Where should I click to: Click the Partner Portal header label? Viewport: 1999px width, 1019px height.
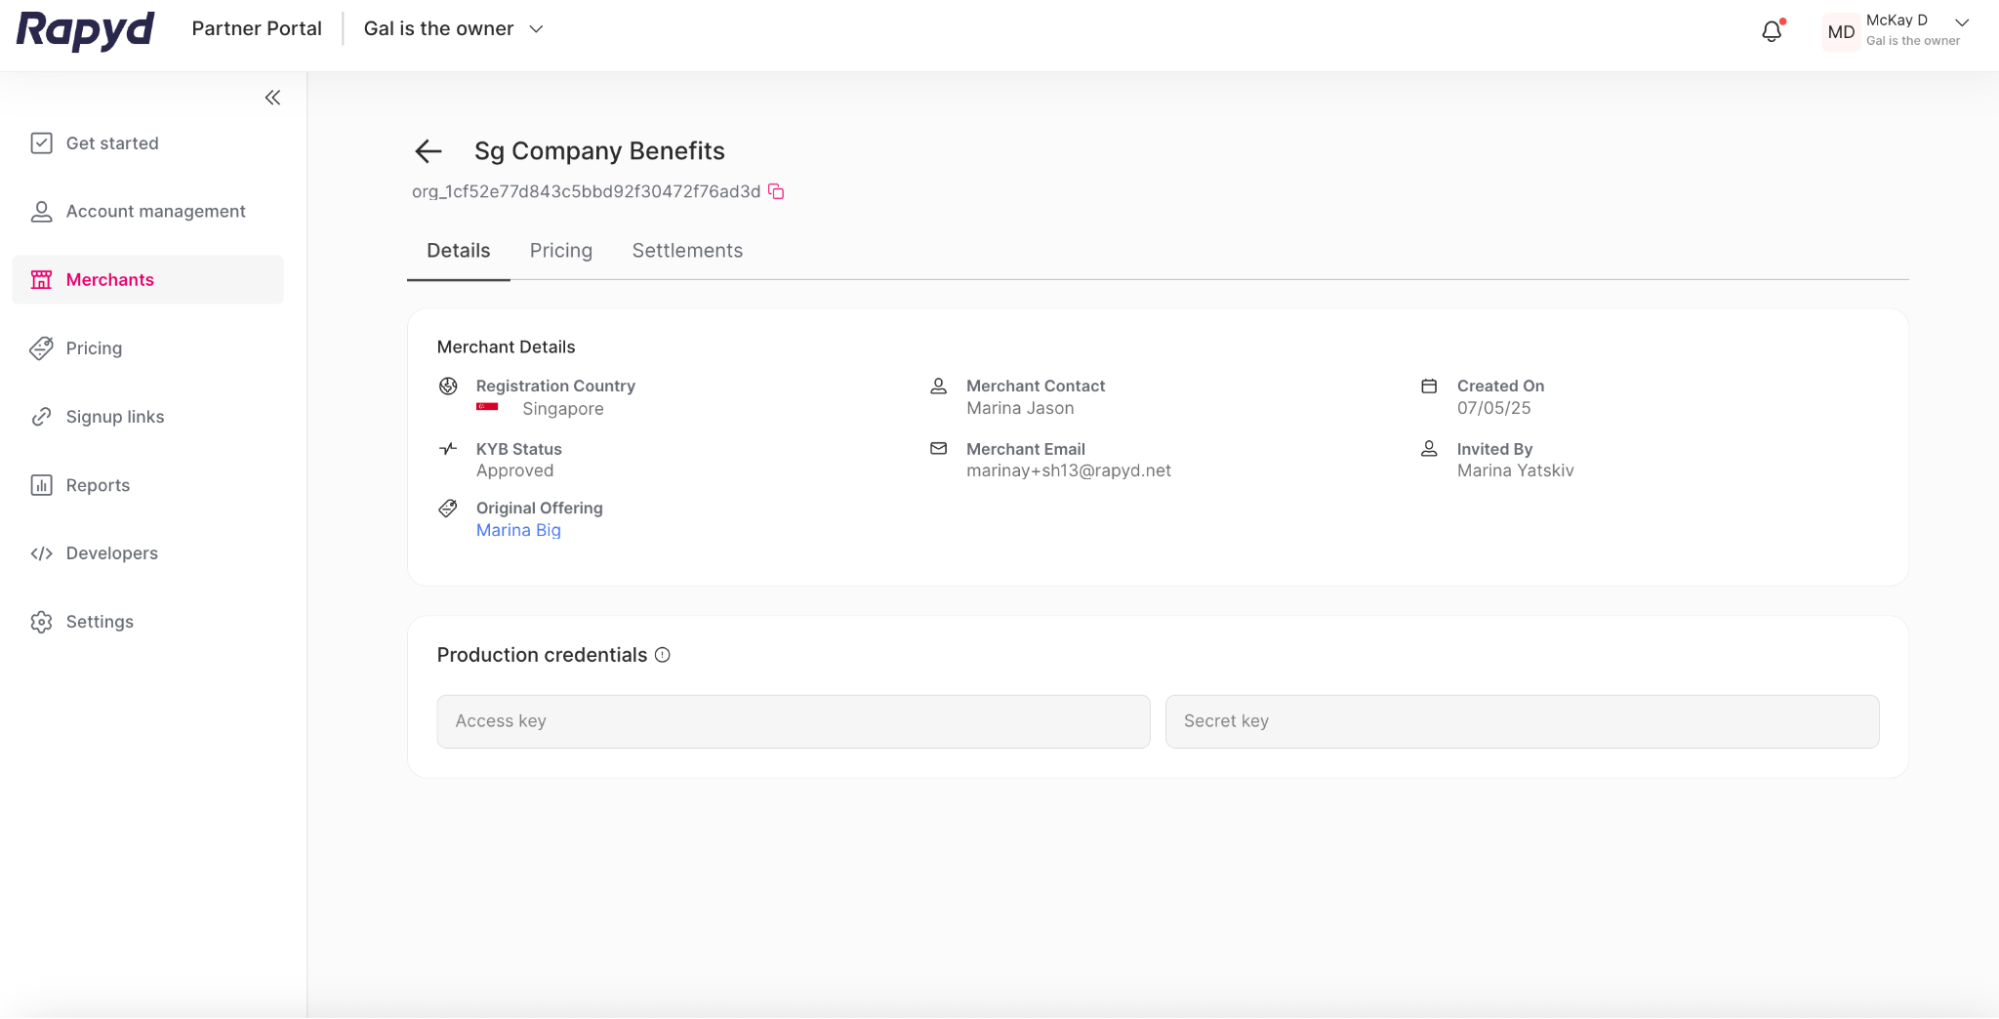pyautogui.click(x=257, y=29)
